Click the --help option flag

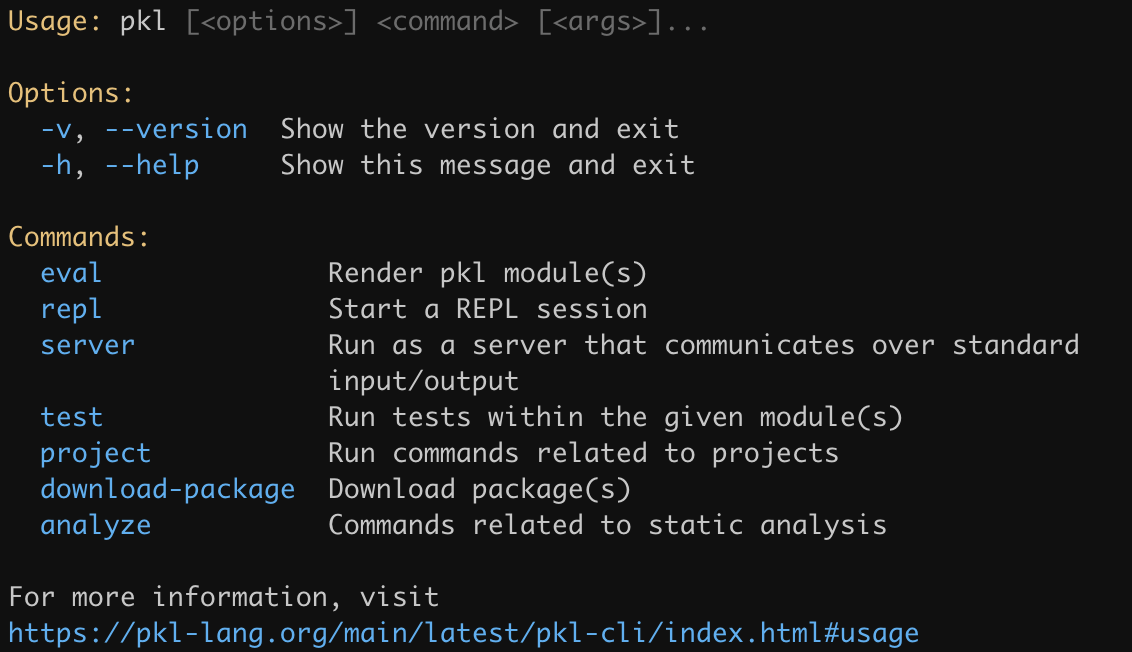[x=152, y=165]
